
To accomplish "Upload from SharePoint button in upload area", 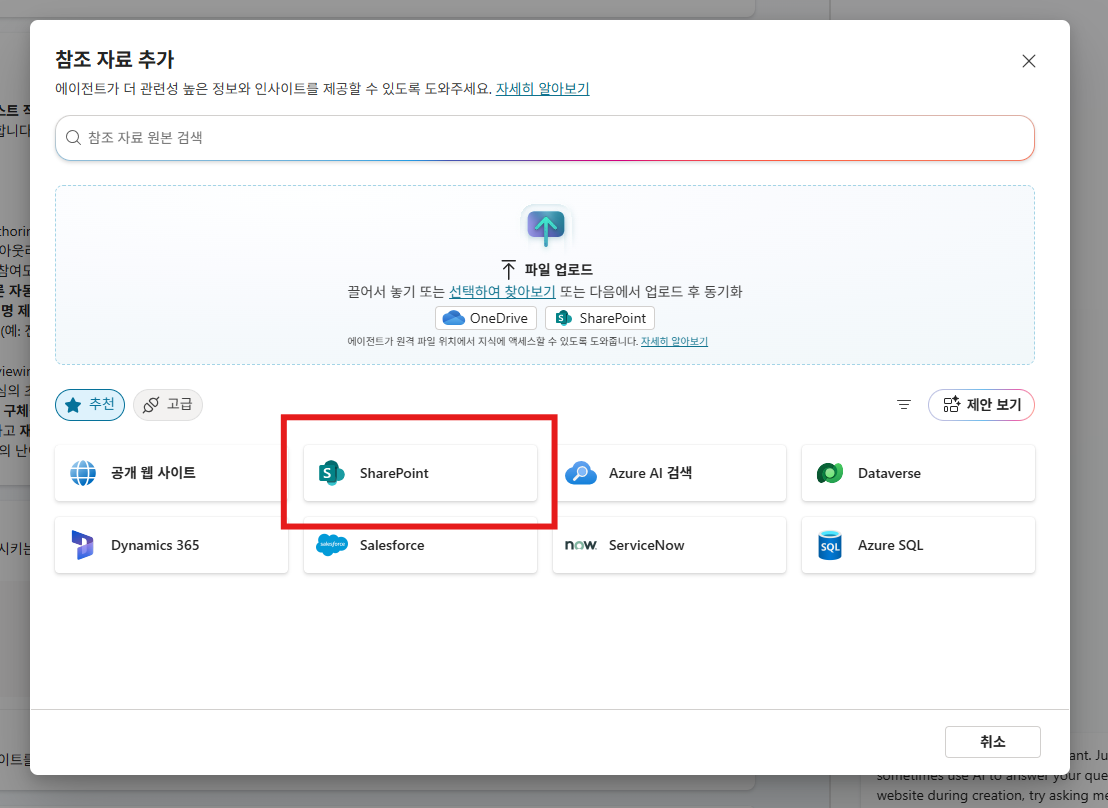I will pyautogui.click(x=600, y=318).
